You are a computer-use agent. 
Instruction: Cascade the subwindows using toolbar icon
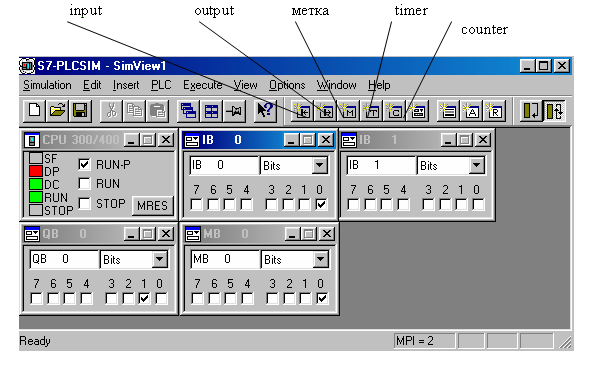[188, 111]
